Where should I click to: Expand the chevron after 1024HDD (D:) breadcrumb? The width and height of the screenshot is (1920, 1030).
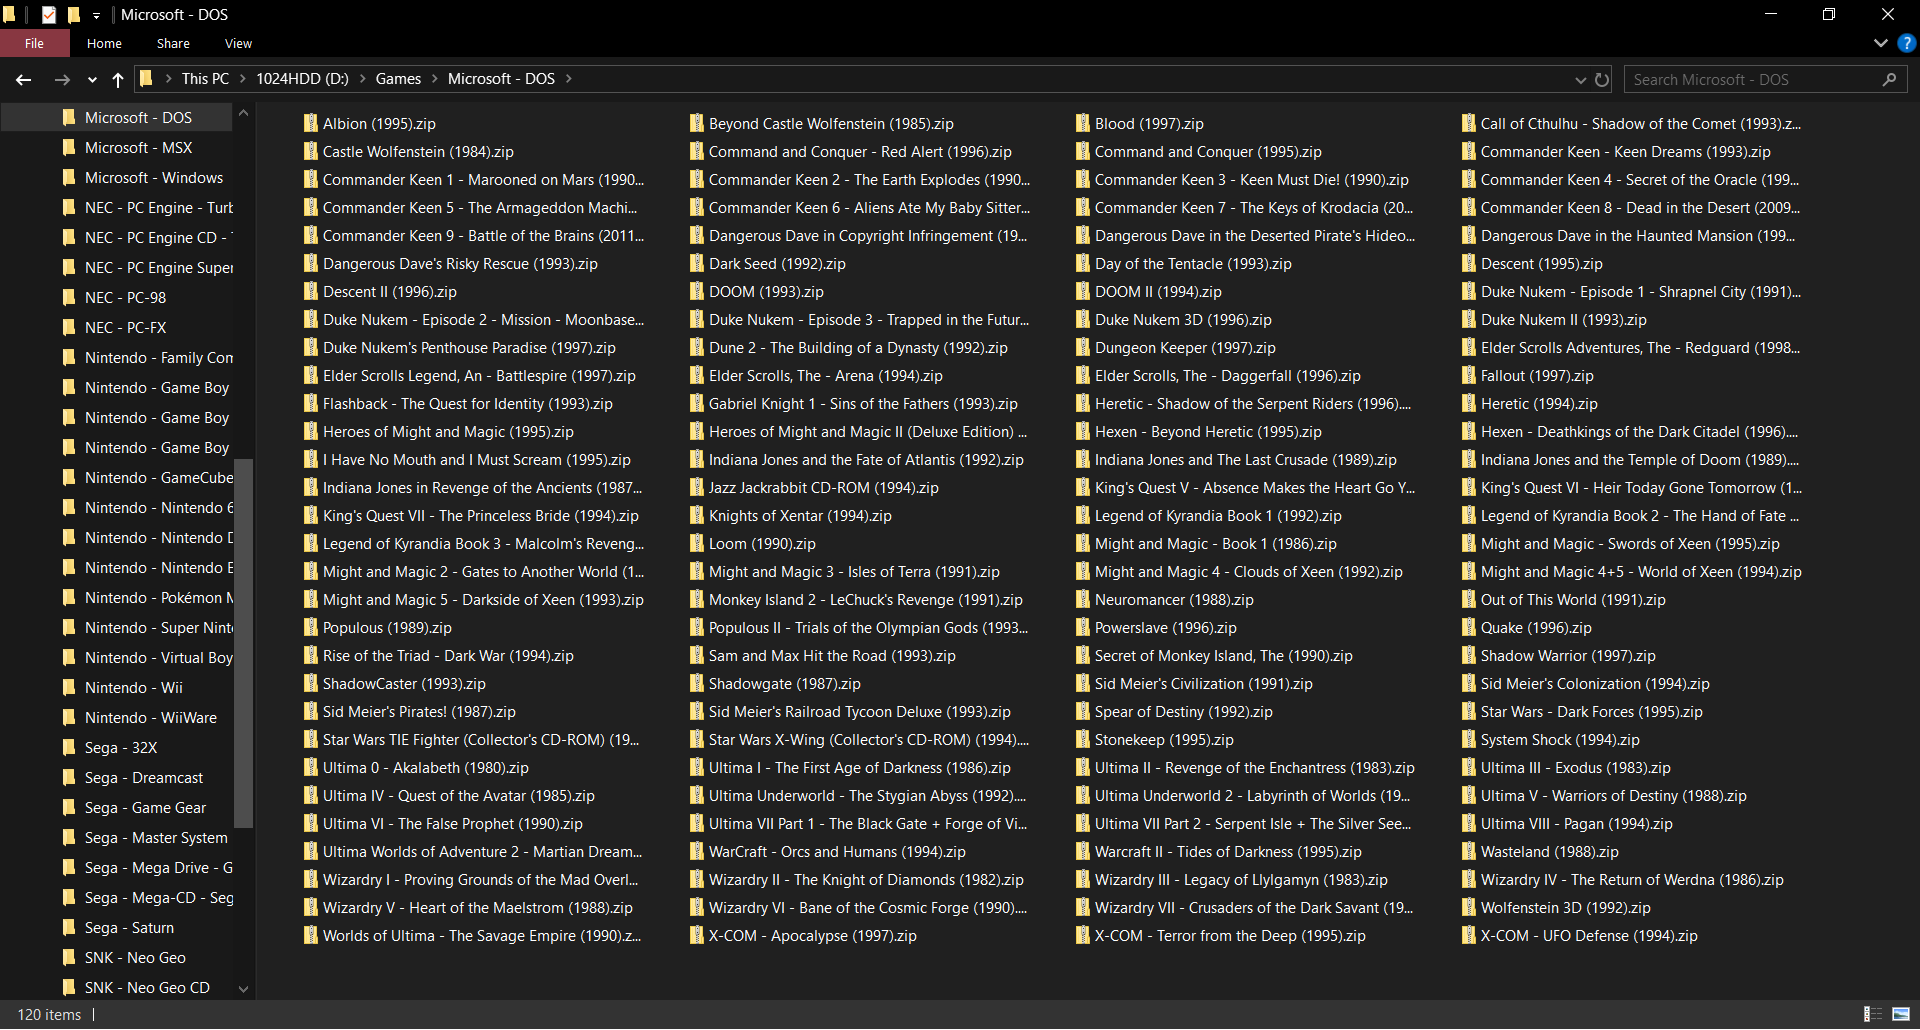[362, 79]
